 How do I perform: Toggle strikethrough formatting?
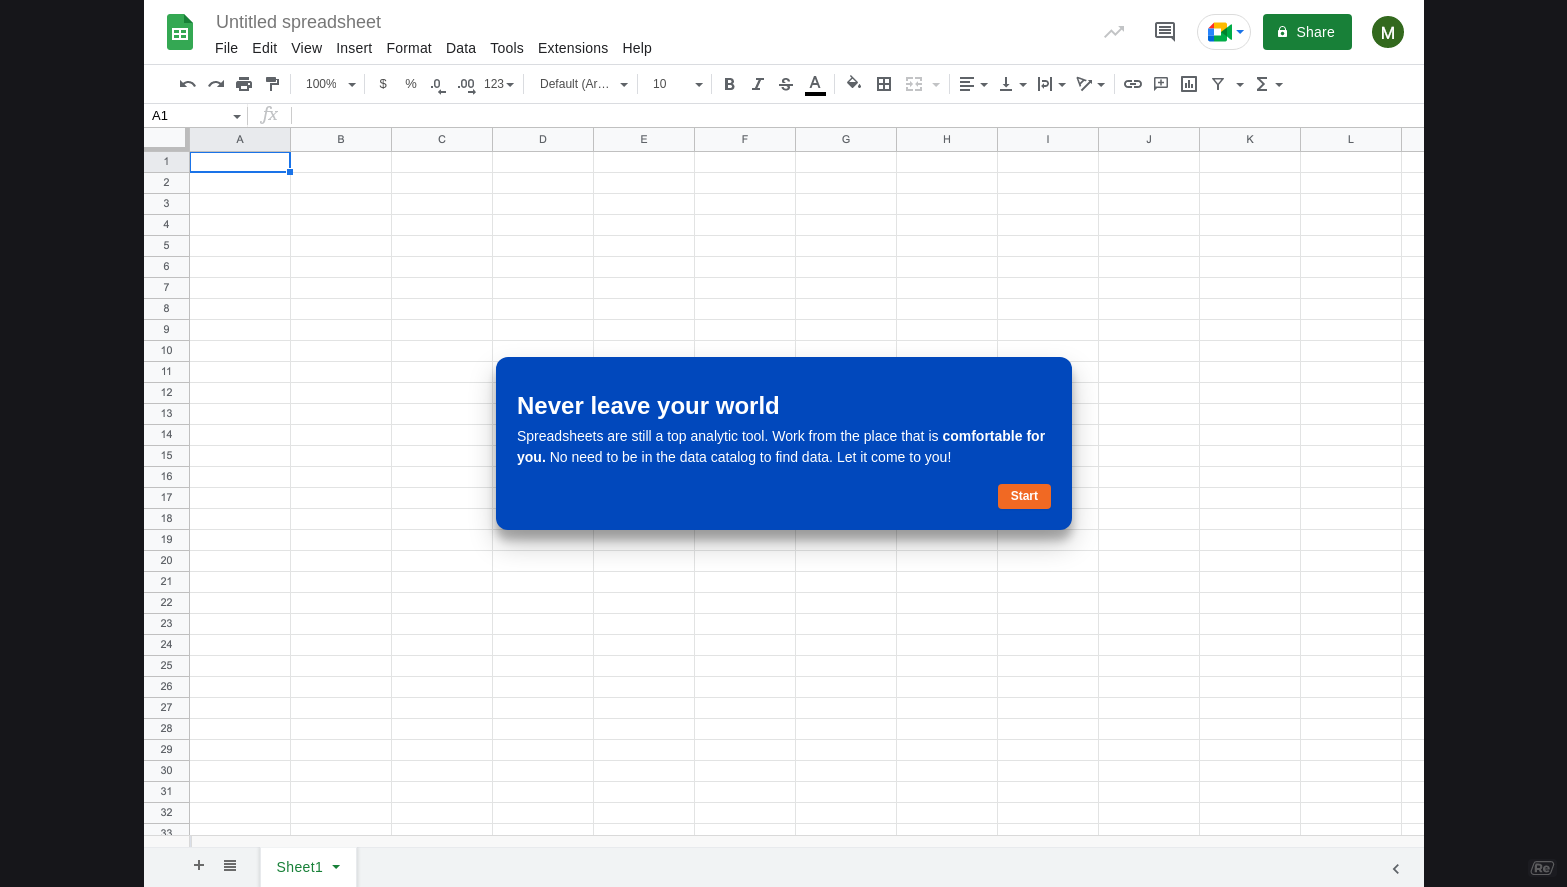click(786, 84)
